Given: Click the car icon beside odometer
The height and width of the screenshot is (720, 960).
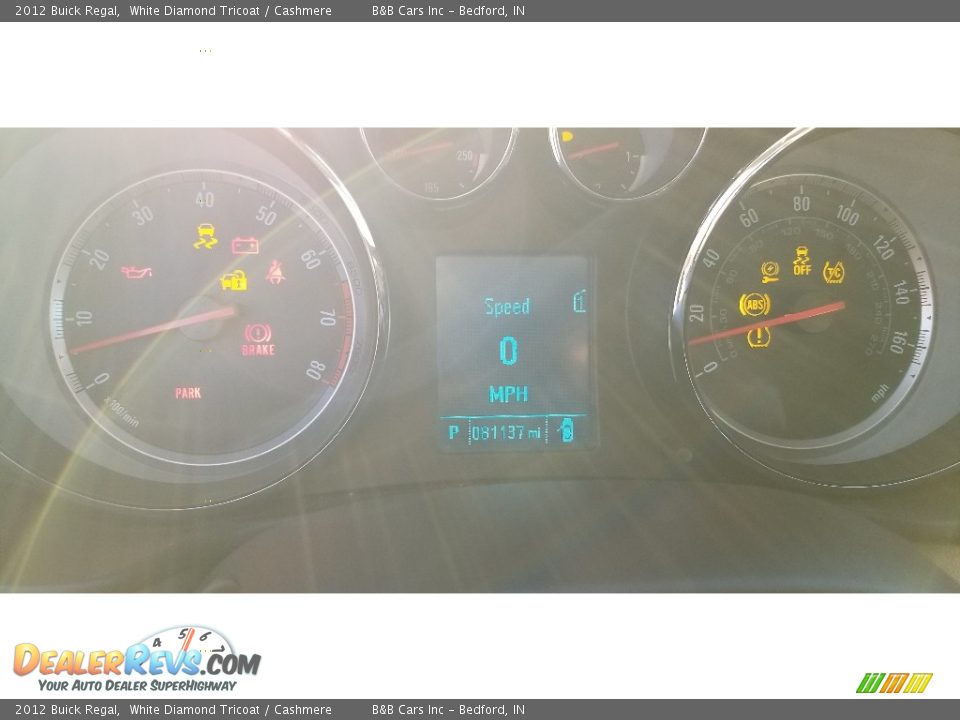Looking at the screenshot, I should (x=566, y=431).
